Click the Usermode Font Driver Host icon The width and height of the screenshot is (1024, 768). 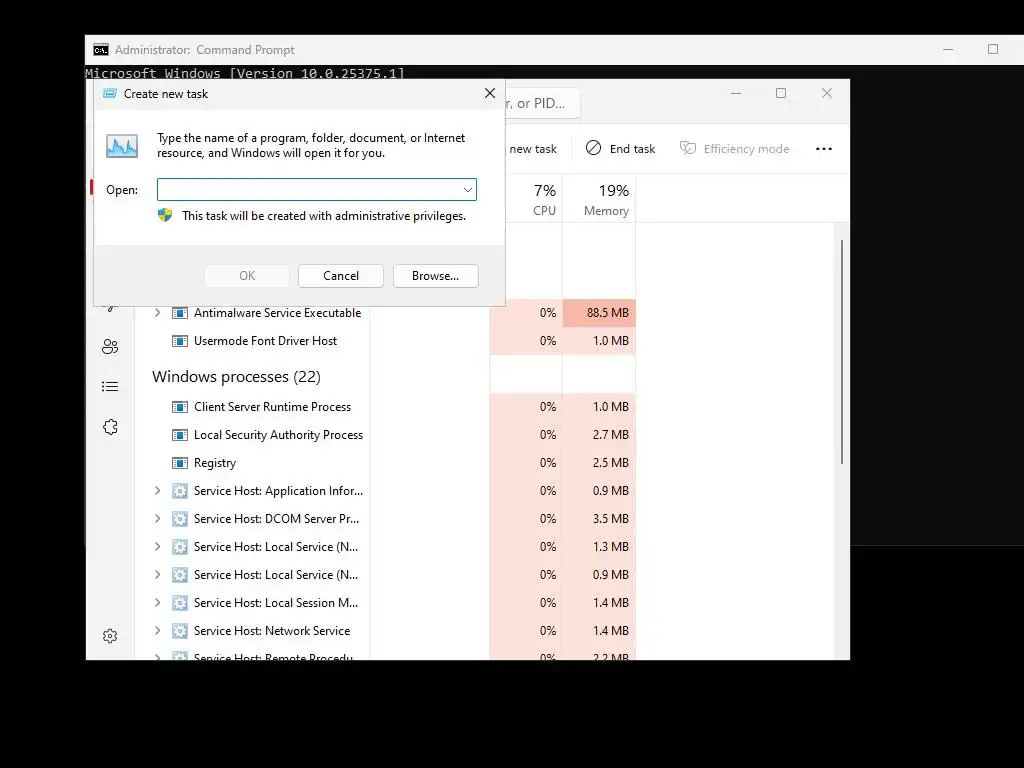180,341
